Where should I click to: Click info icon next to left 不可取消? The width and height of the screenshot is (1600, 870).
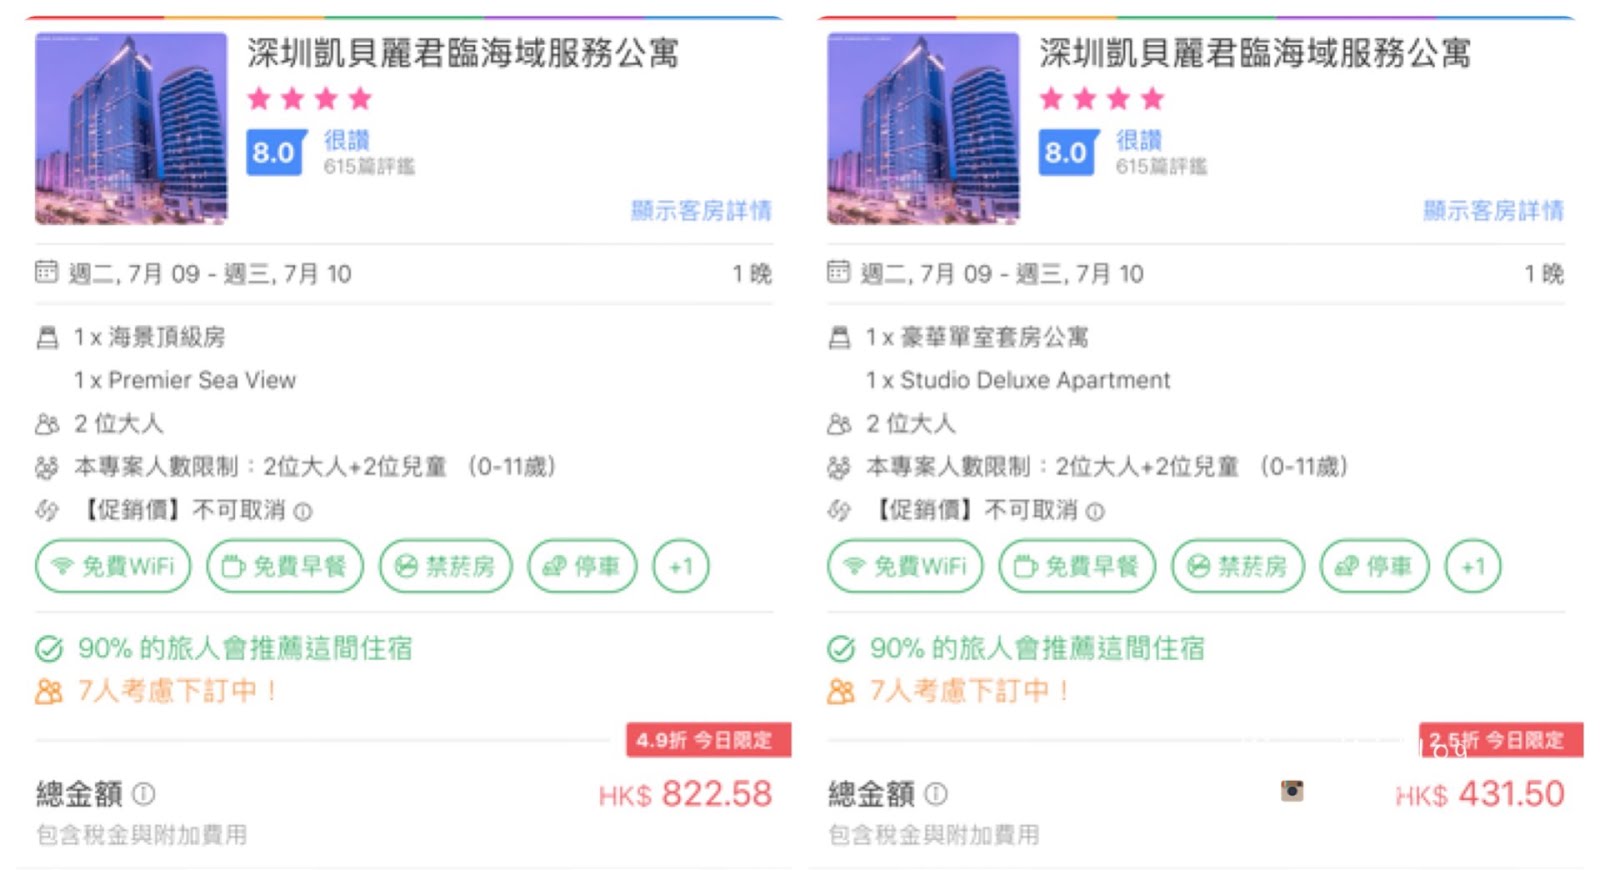click(x=303, y=512)
